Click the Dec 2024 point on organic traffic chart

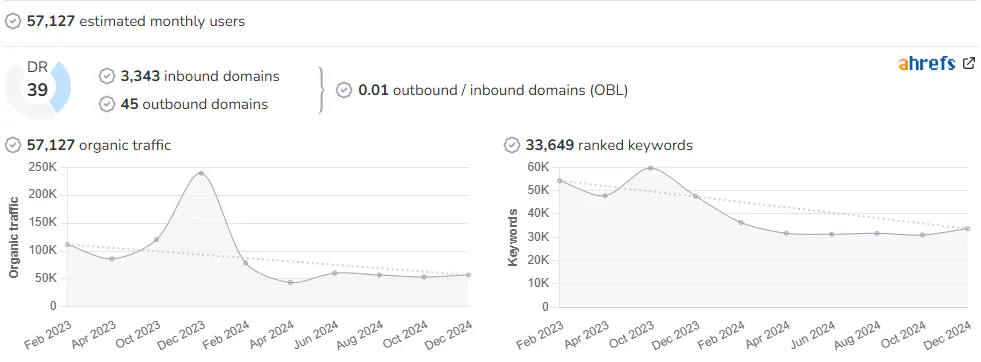click(468, 274)
